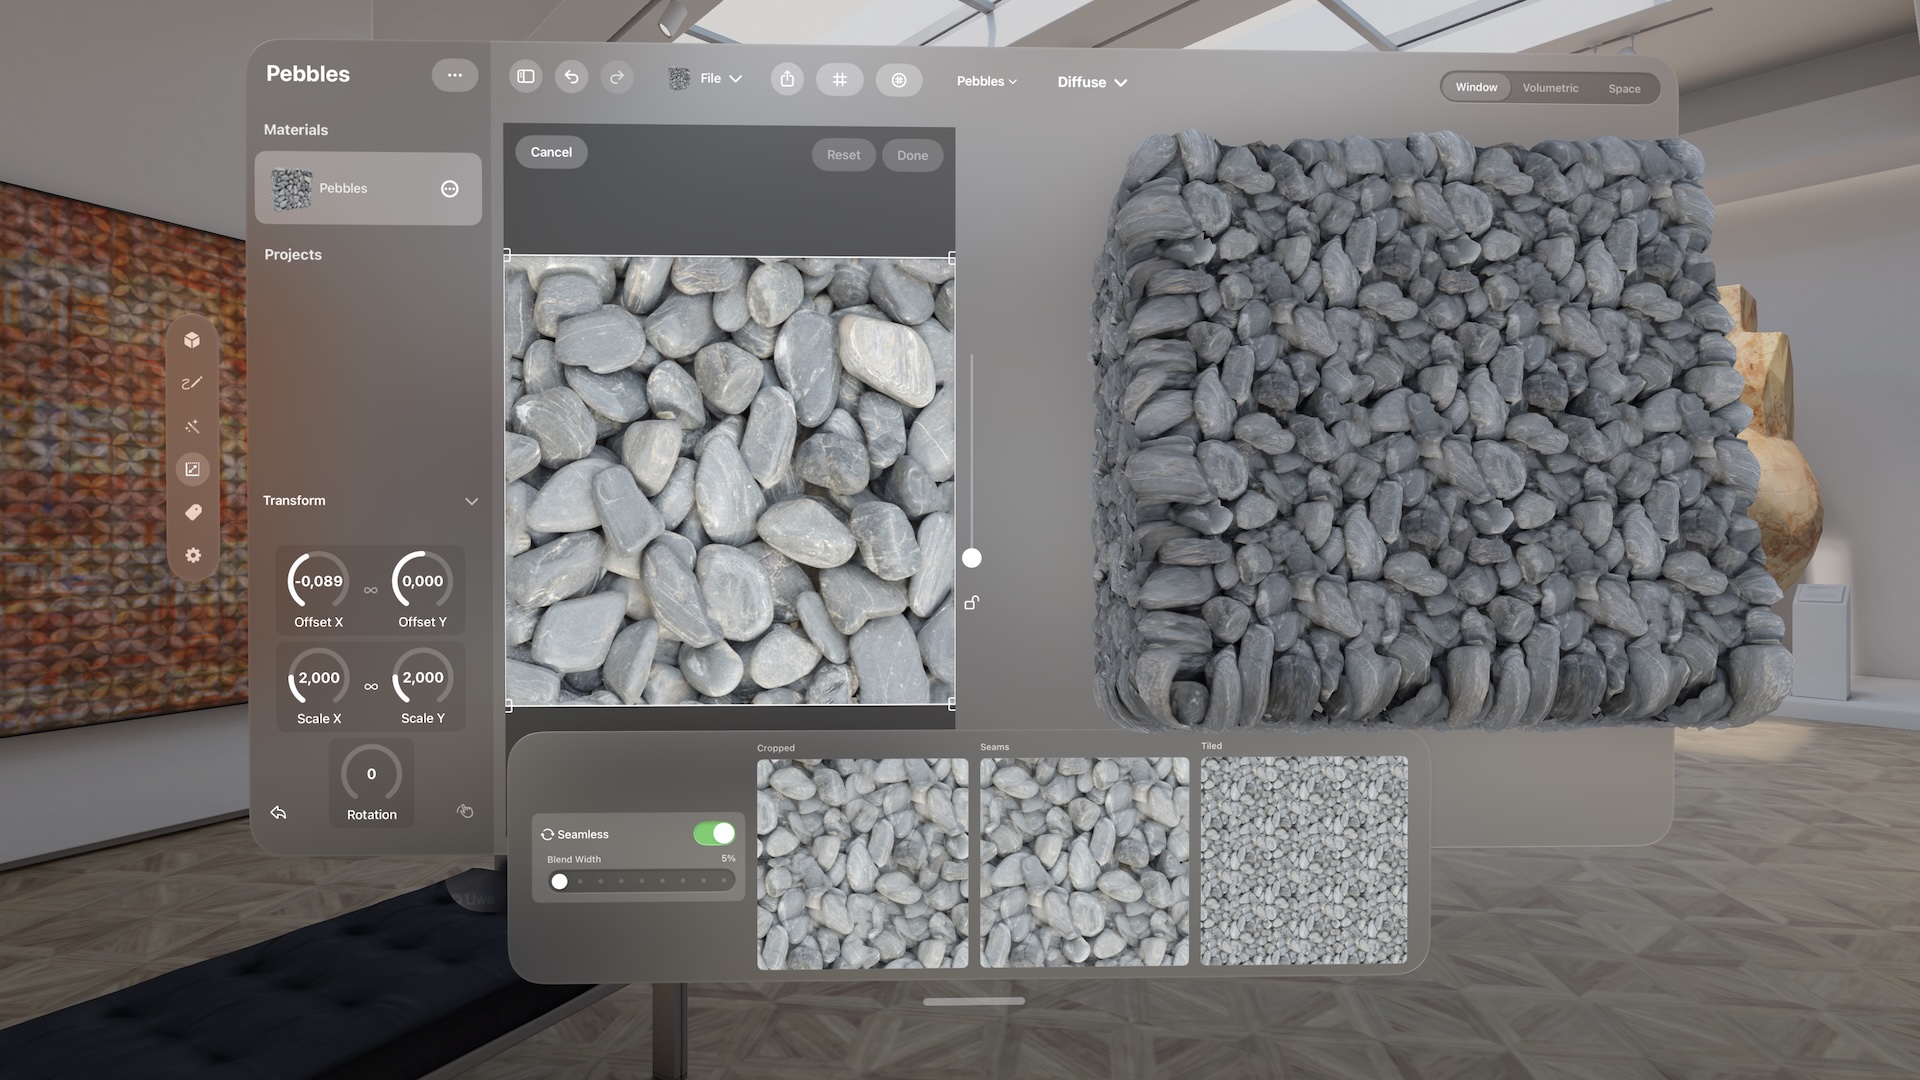This screenshot has height=1080, width=1920.
Task: Open the tag tool in sidebar
Action: pos(193,512)
